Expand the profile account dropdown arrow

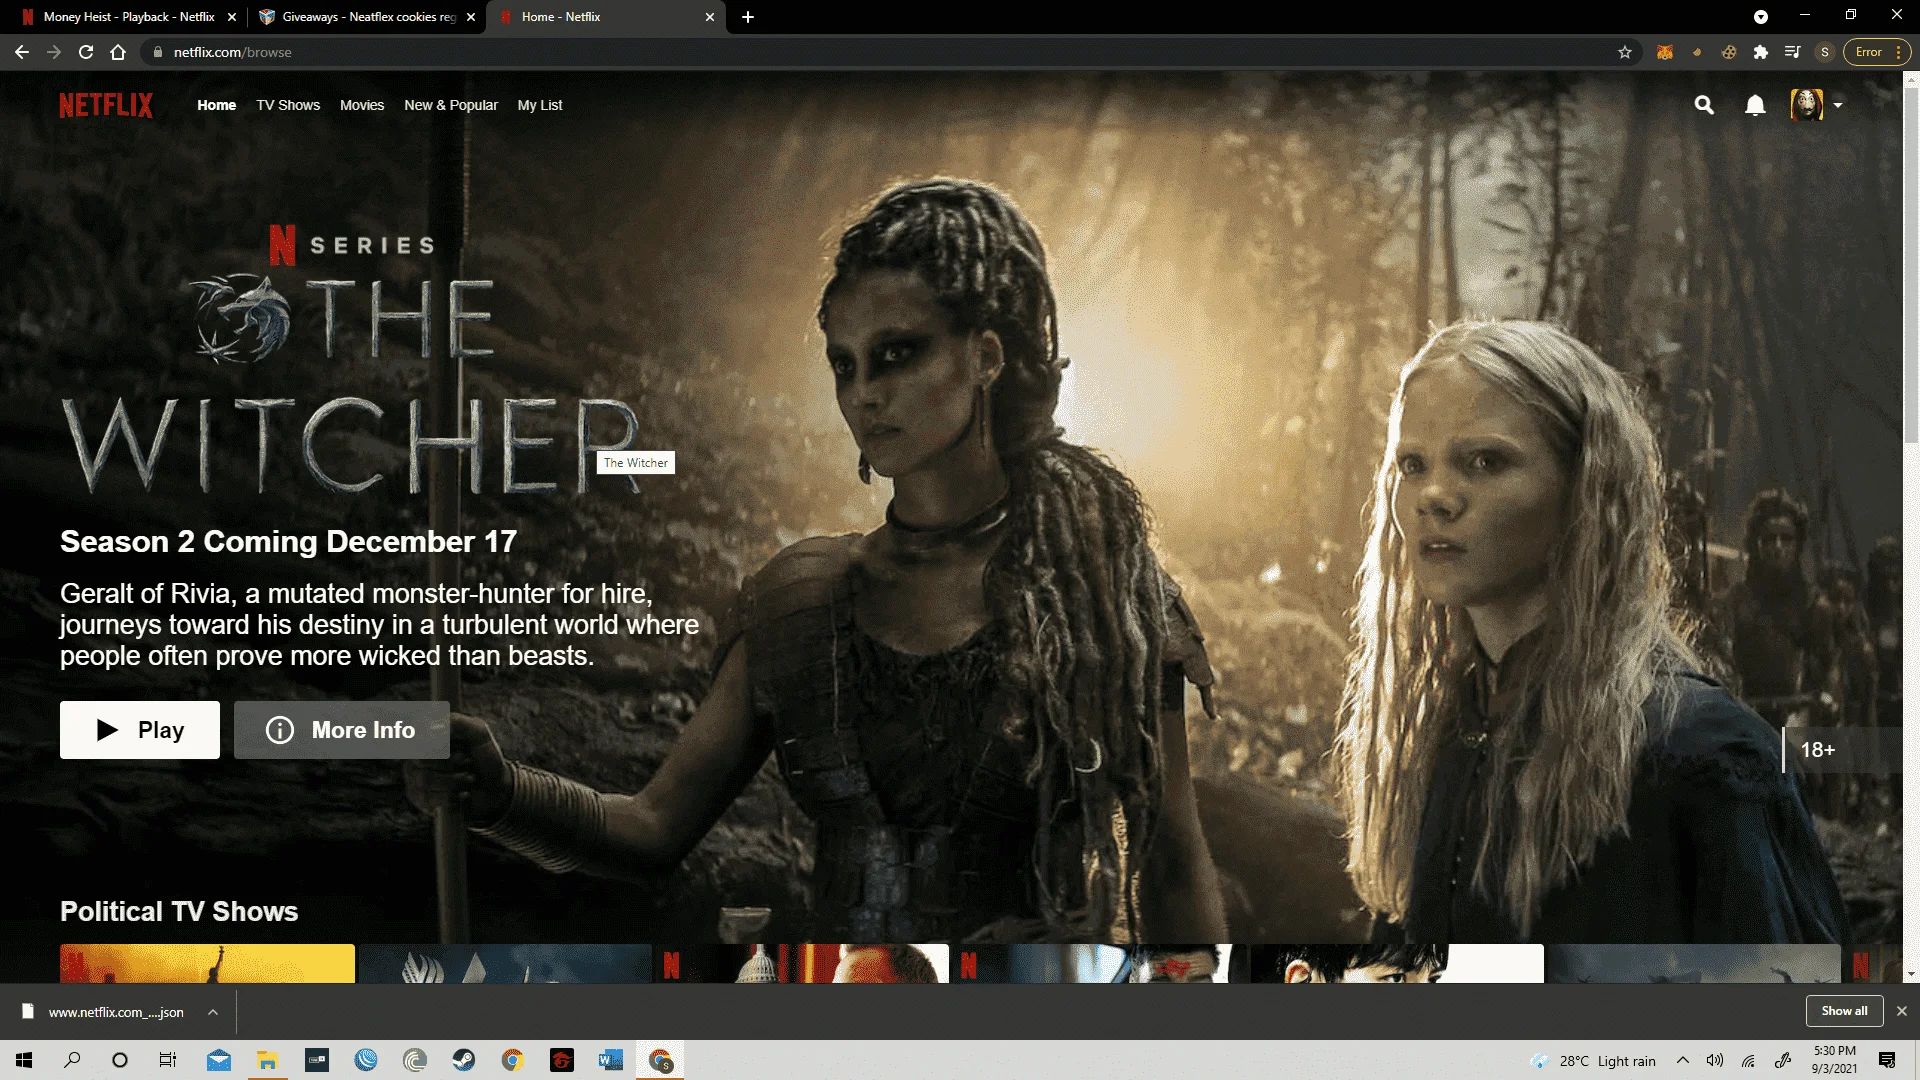point(1838,105)
